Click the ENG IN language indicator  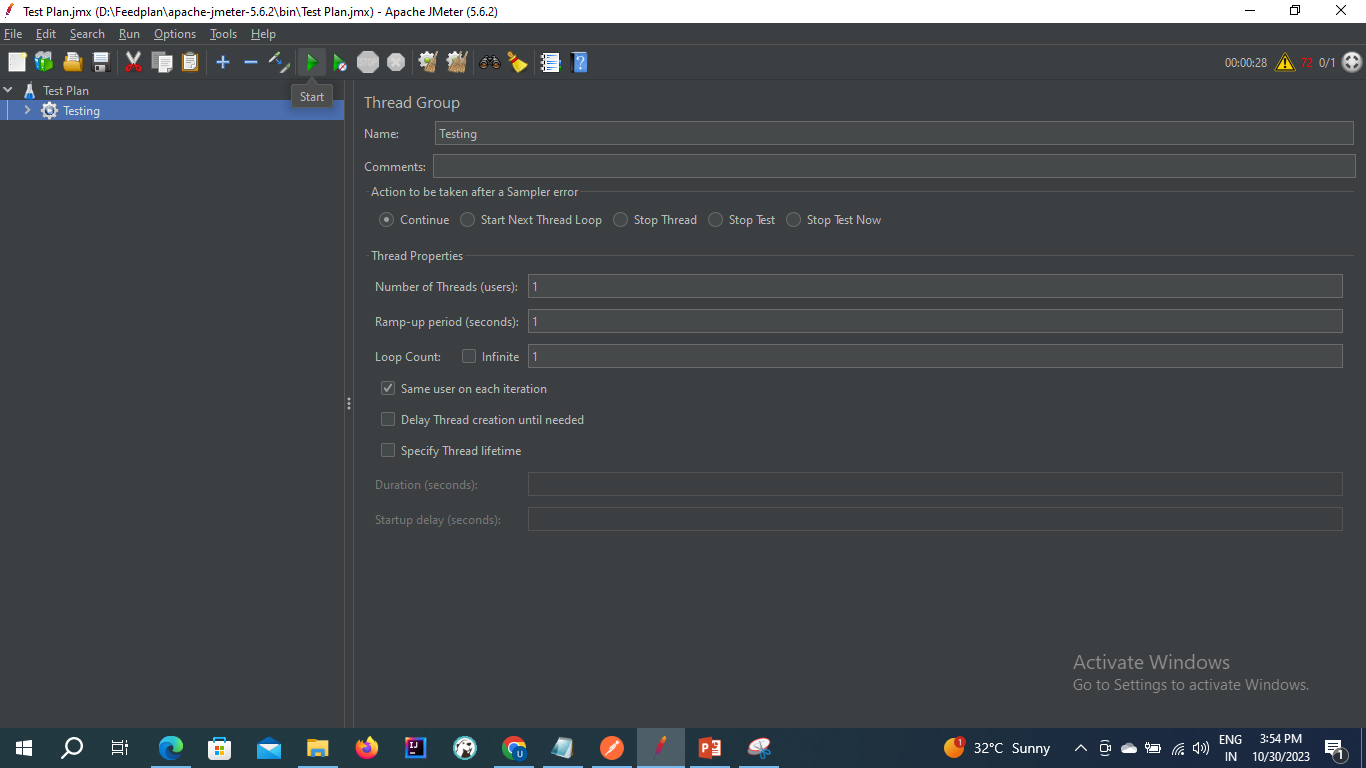1230,748
